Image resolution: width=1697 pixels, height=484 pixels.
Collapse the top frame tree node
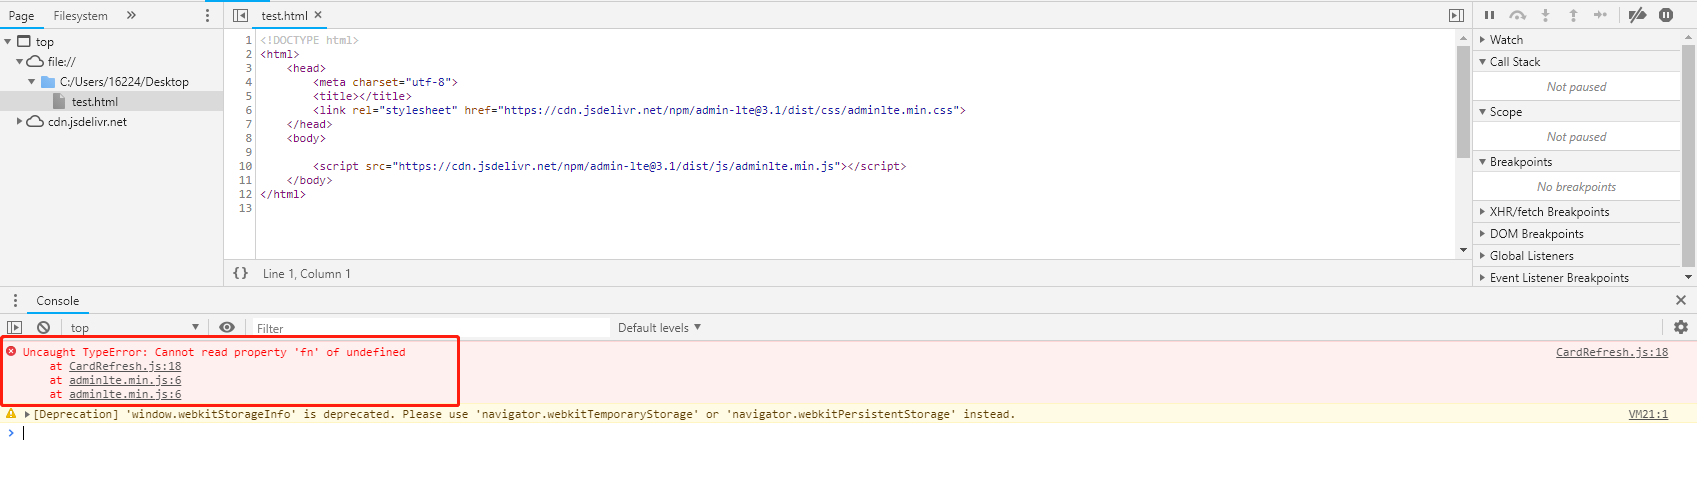click(8, 42)
